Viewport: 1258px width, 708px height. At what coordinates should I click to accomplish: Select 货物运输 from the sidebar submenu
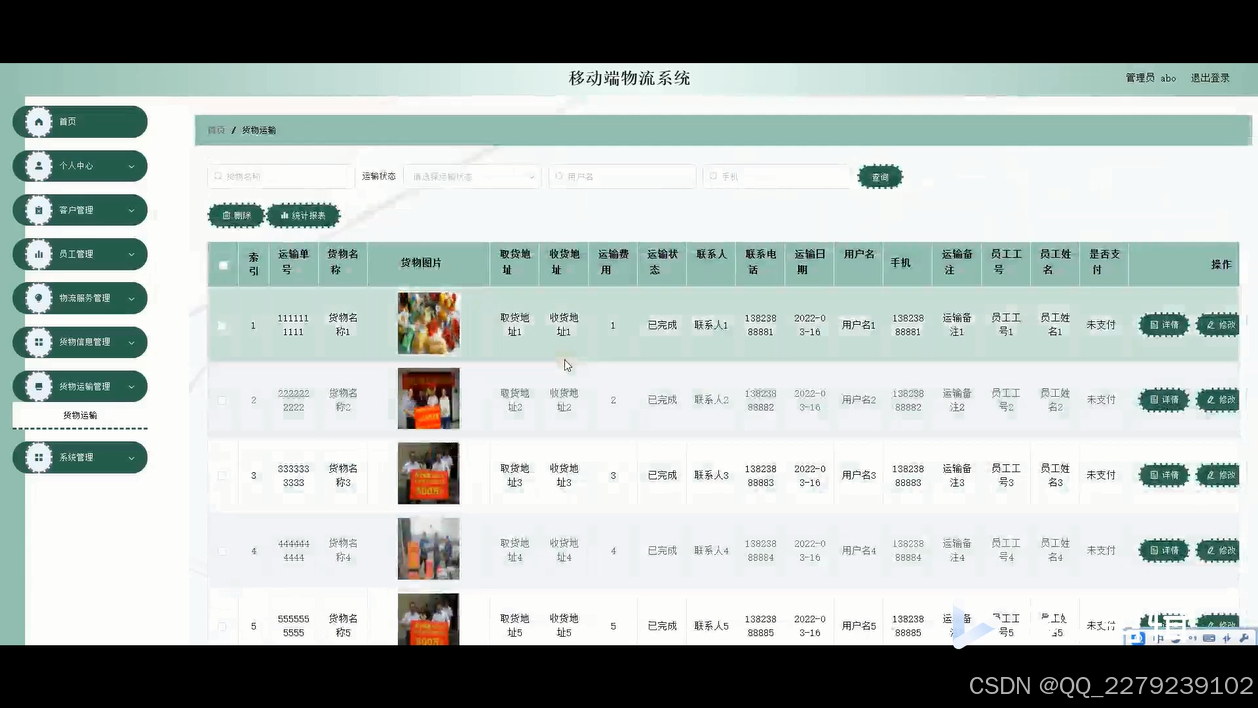pyautogui.click(x=80, y=415)
